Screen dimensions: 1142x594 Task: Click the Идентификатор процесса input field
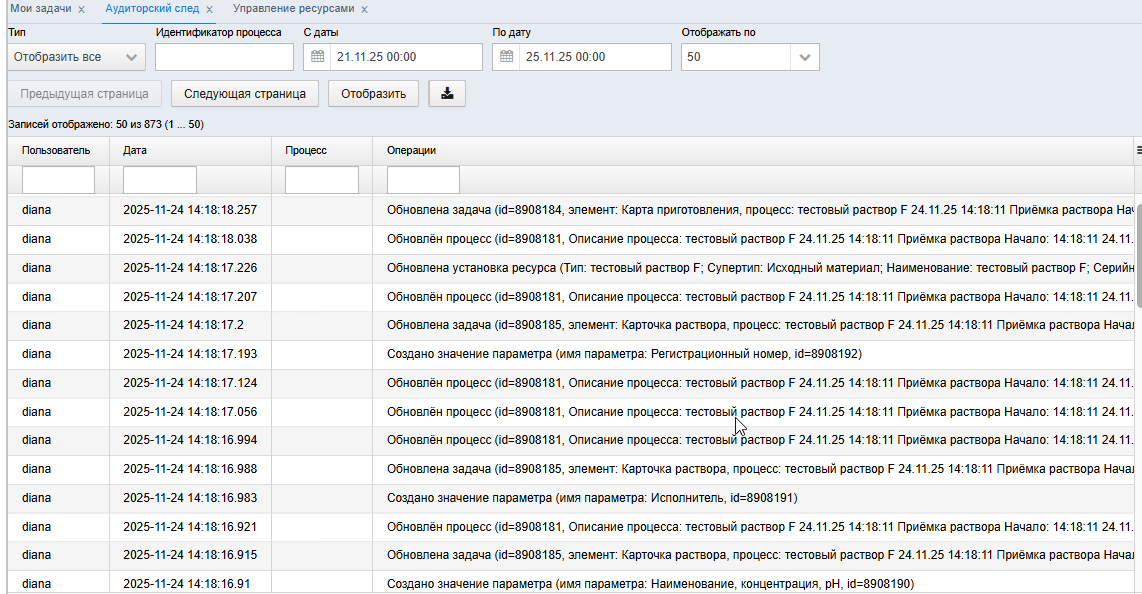point(224,58)
